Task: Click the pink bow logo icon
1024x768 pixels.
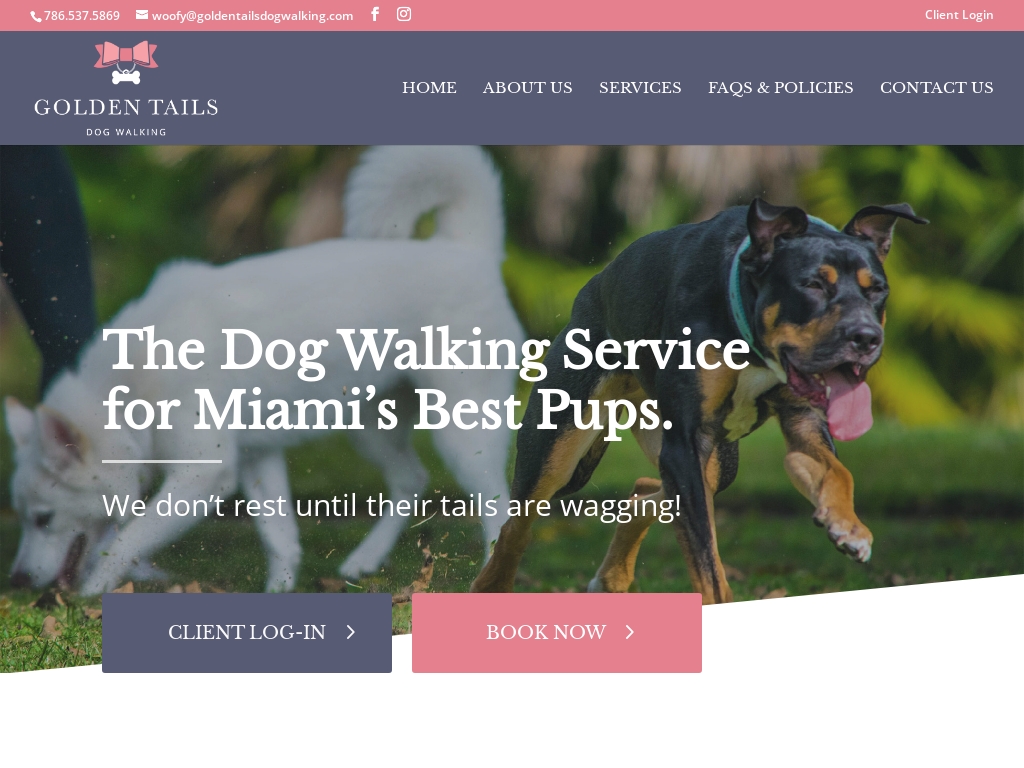Action: pyautogui.click(x=126, y=62)
